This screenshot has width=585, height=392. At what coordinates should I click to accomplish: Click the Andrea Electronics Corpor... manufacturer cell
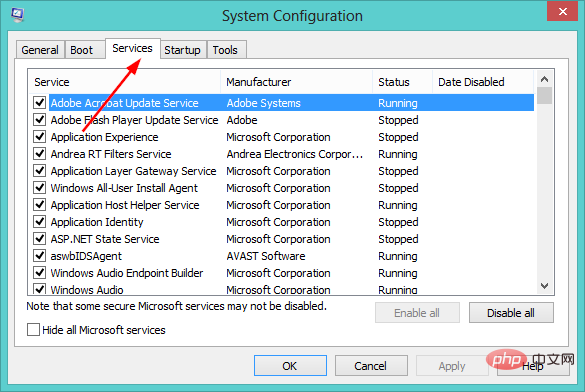[295, 154]
